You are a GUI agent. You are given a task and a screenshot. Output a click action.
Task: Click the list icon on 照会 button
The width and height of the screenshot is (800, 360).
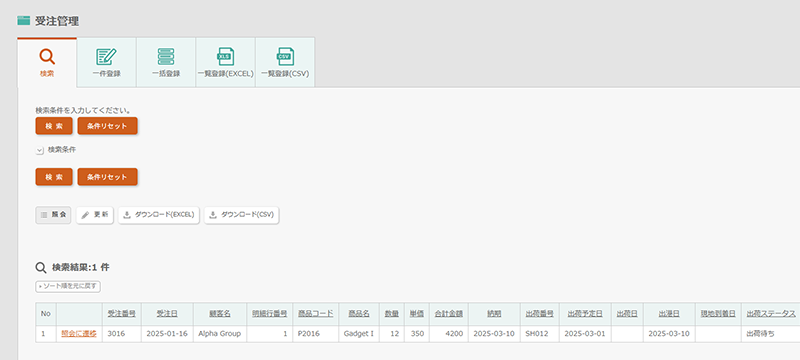click(x=44, y=215)
